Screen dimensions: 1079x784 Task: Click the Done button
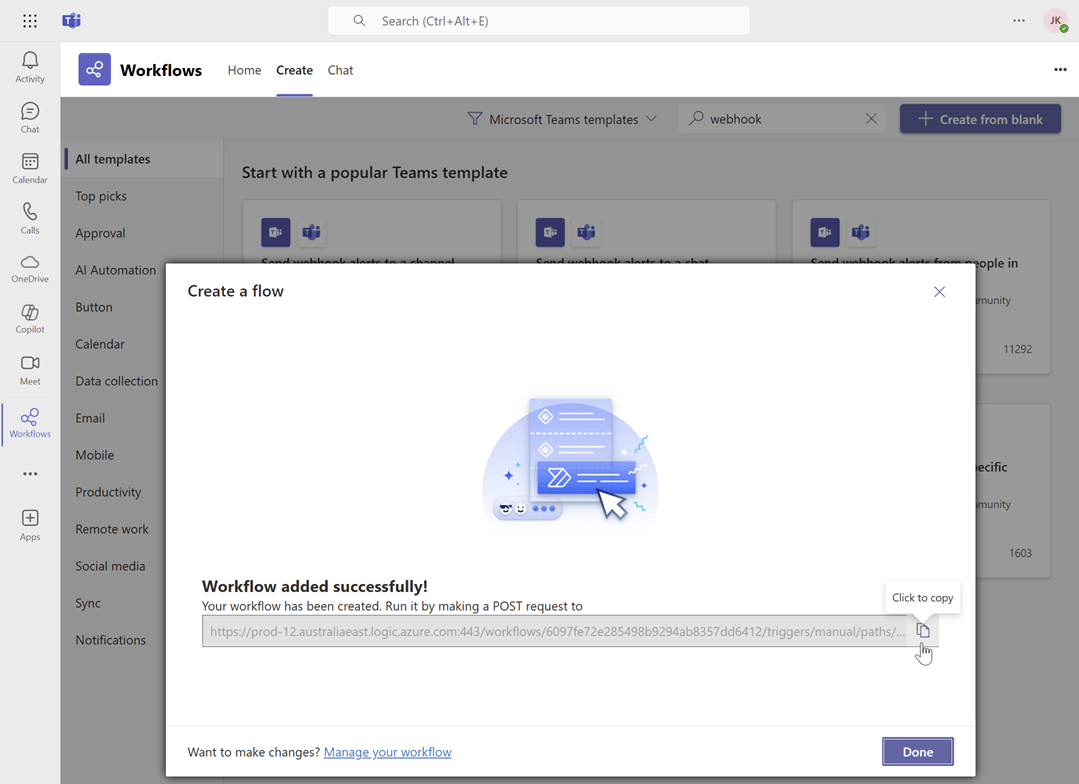point(917,751)
